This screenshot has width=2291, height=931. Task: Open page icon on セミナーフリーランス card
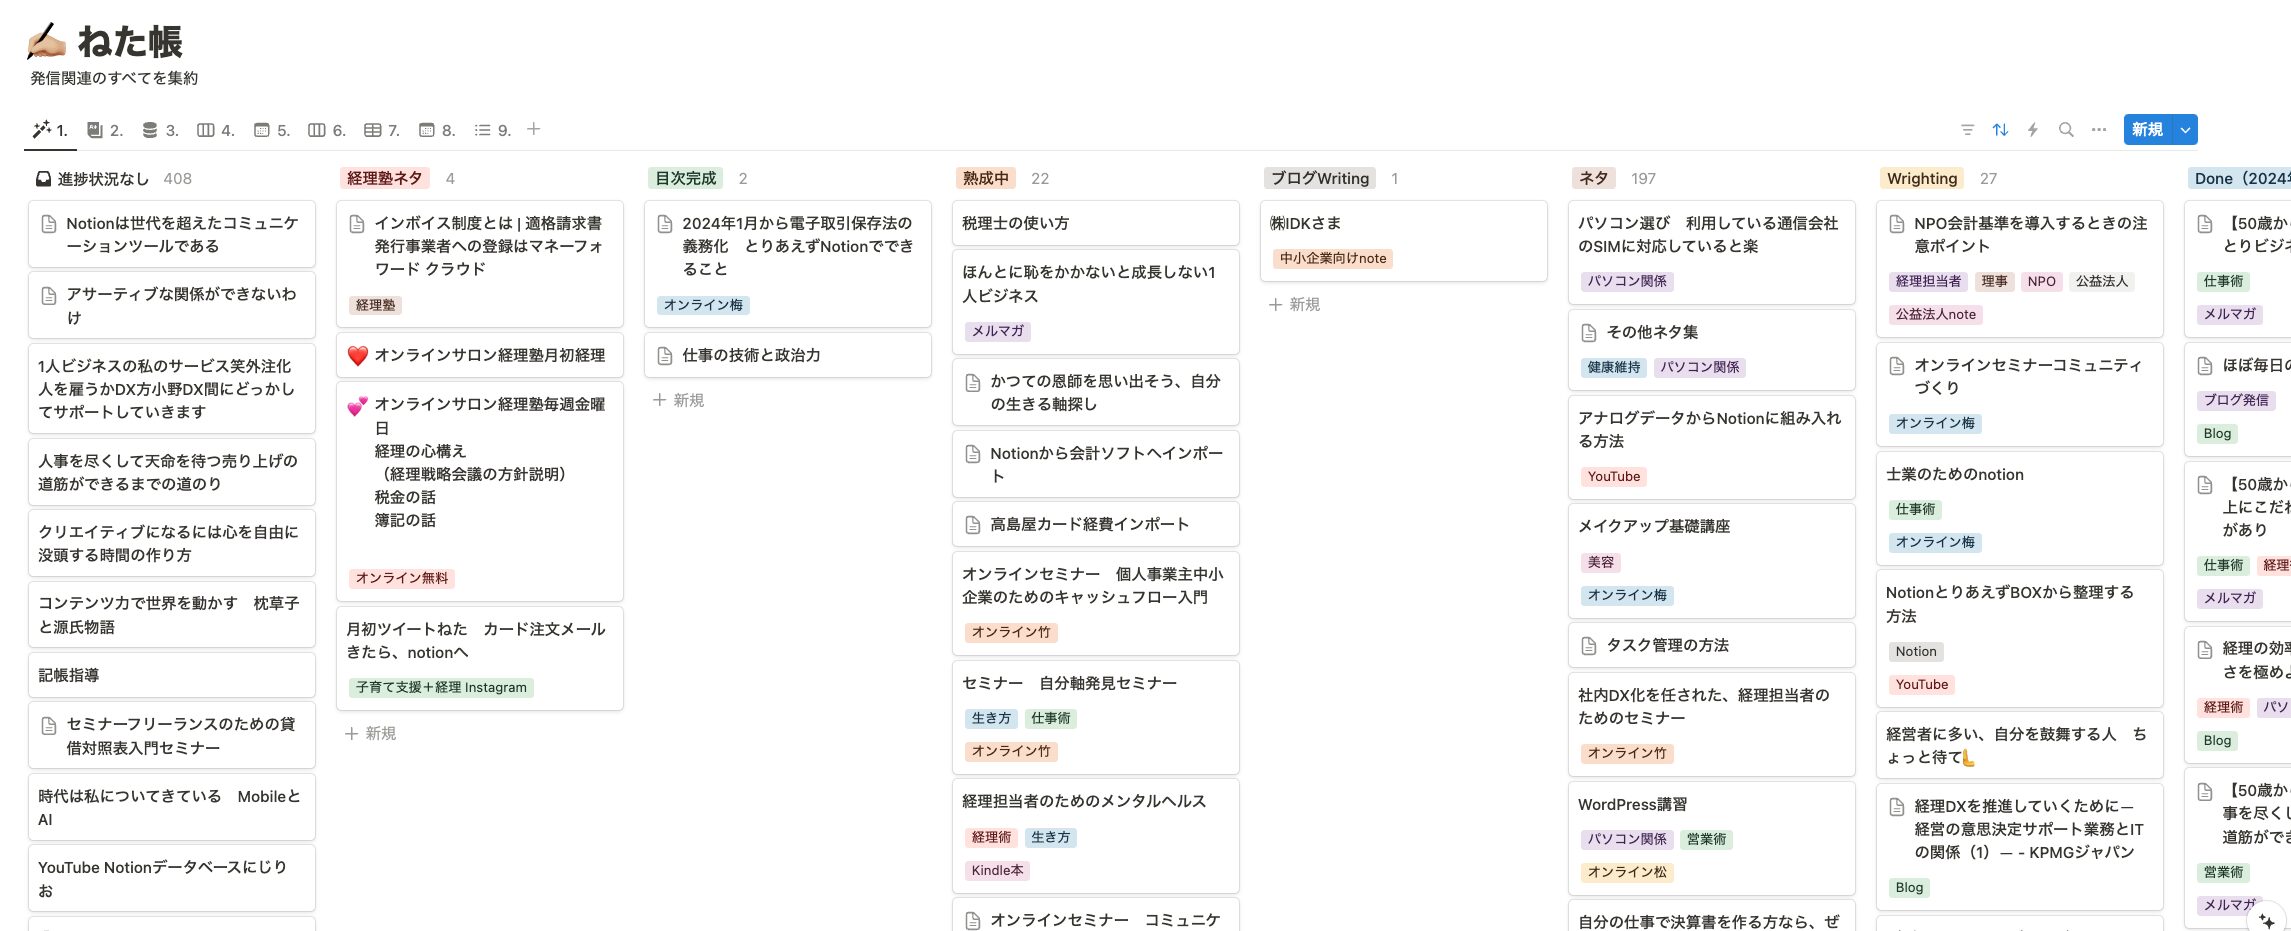49,726
